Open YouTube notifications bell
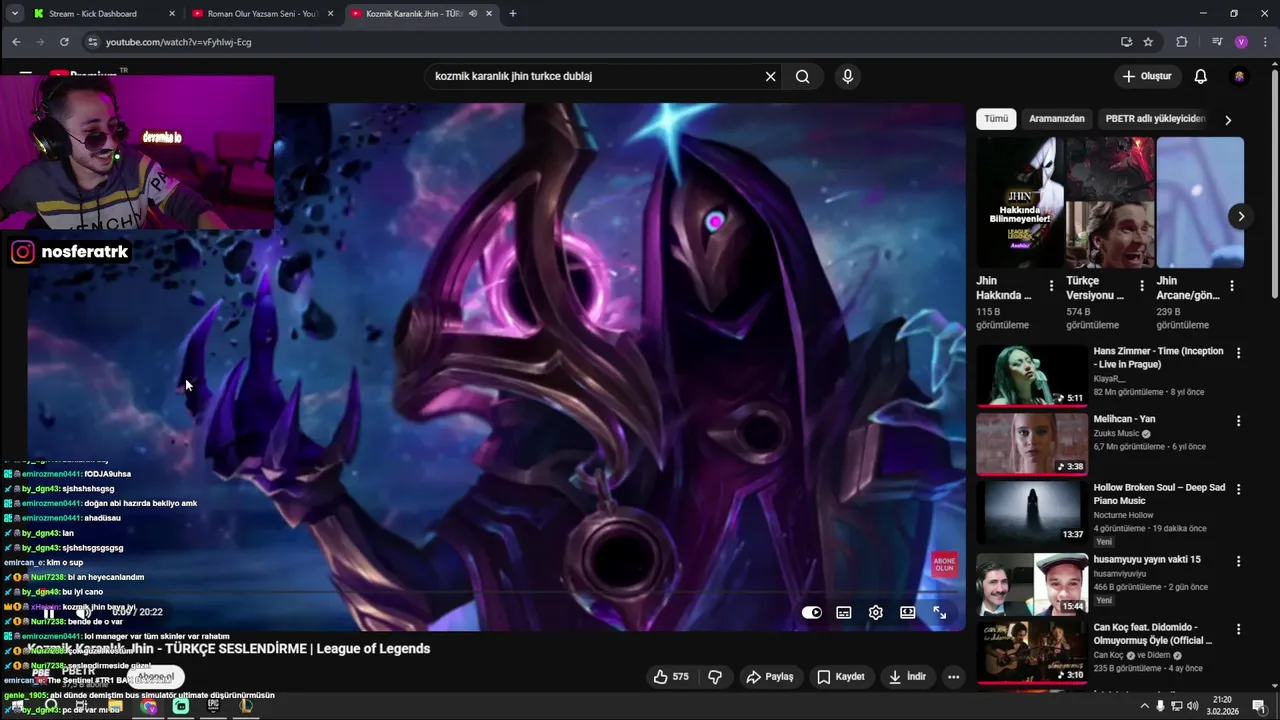1280x720 pixels. [x=1201, y=76]
